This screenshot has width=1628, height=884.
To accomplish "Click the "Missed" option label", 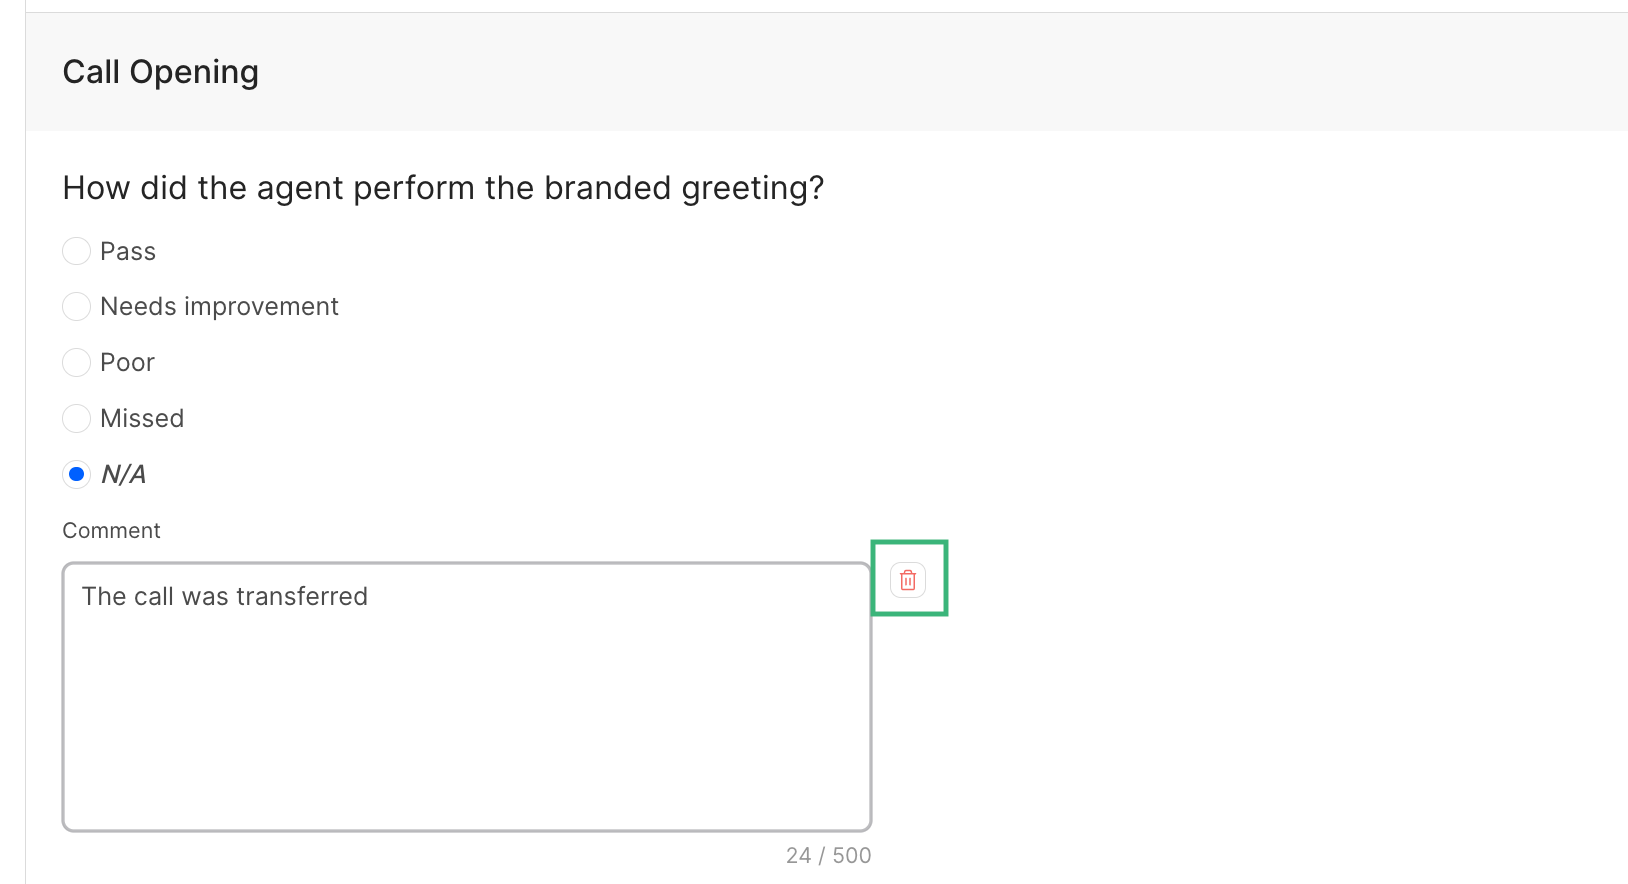I will [x=142, y=418].
